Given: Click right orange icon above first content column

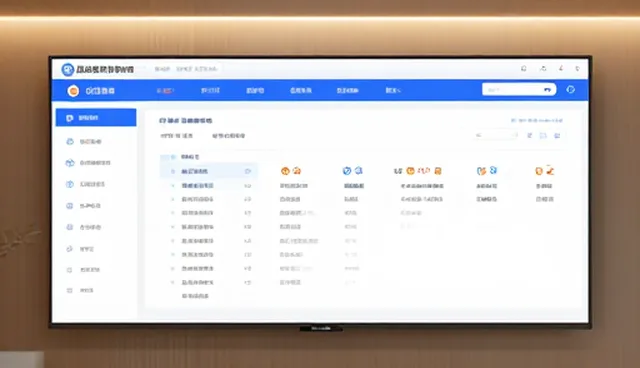Looking at the screenshot, I should [297, 171].
